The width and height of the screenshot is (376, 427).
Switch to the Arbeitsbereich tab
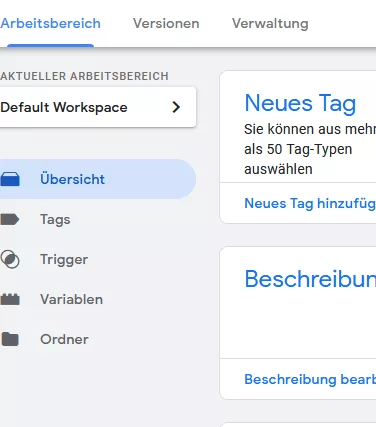[50, 24]
